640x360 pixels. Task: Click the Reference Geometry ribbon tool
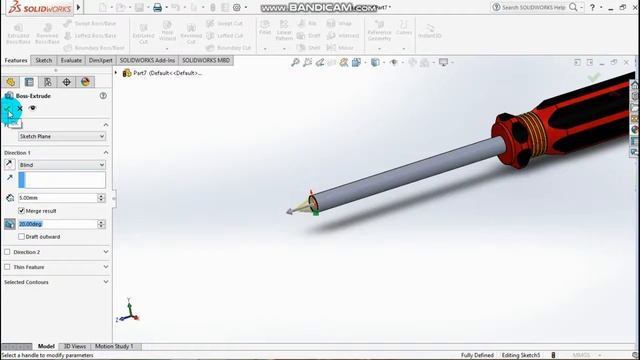[x=379, y=31]
